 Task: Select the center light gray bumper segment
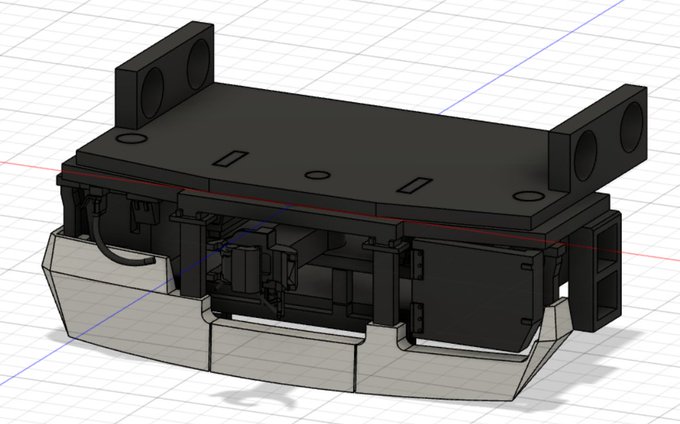click(x=282, y=355)
